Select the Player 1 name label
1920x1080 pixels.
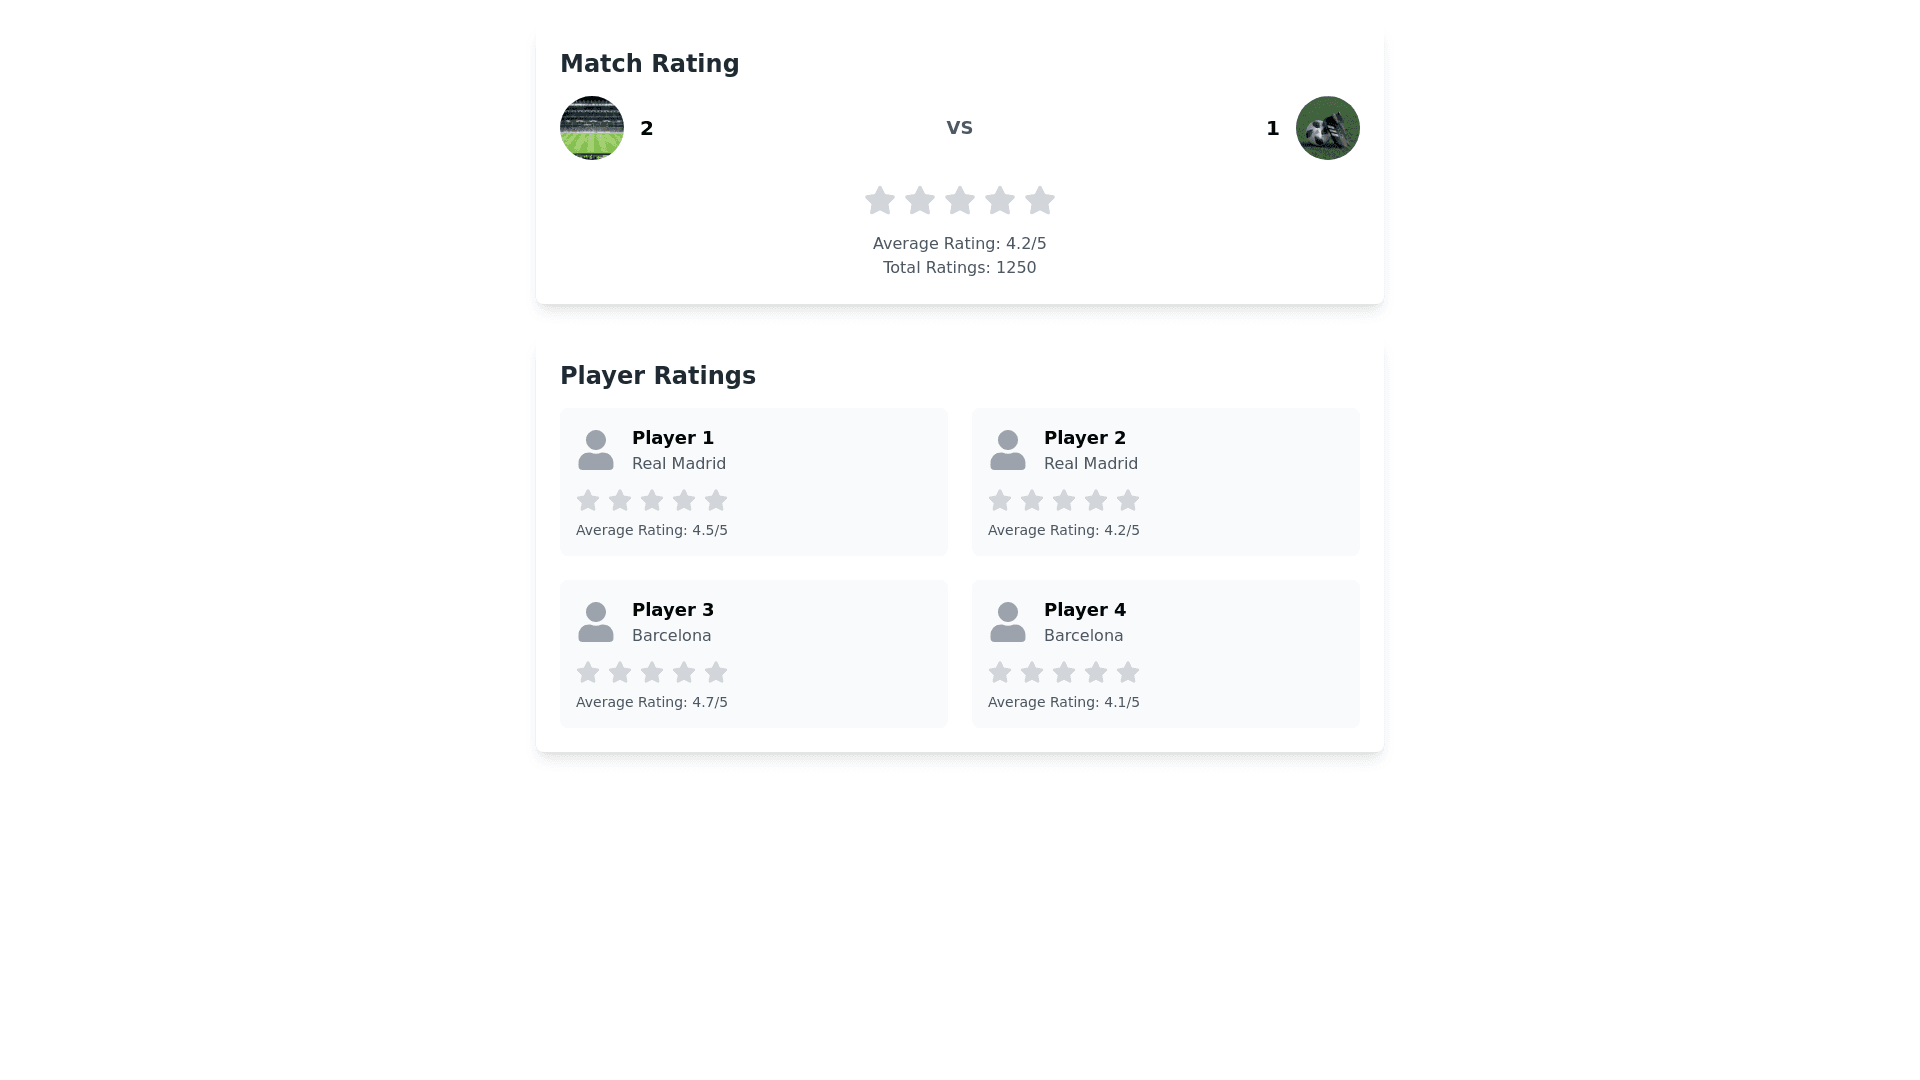(x=673, y=438)
